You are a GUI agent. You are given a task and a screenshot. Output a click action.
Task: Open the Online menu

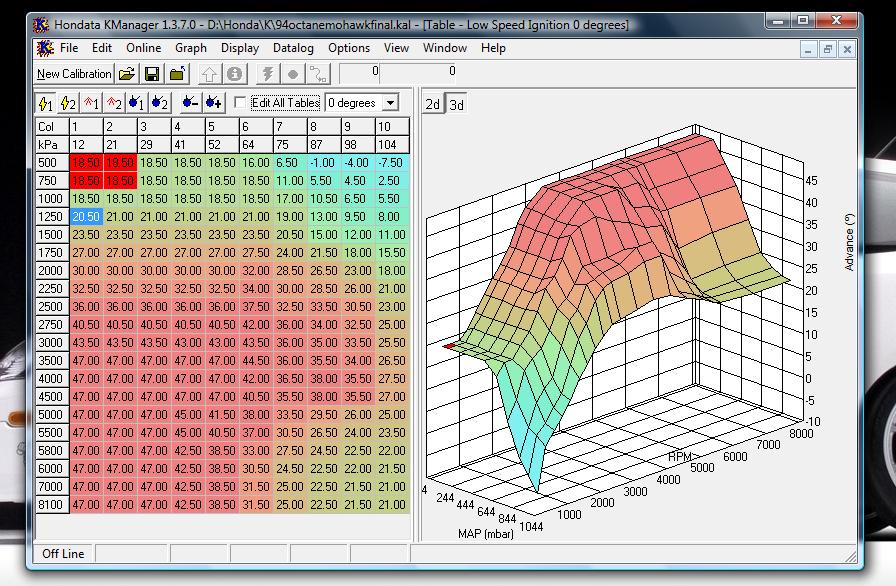coord(143,48)
